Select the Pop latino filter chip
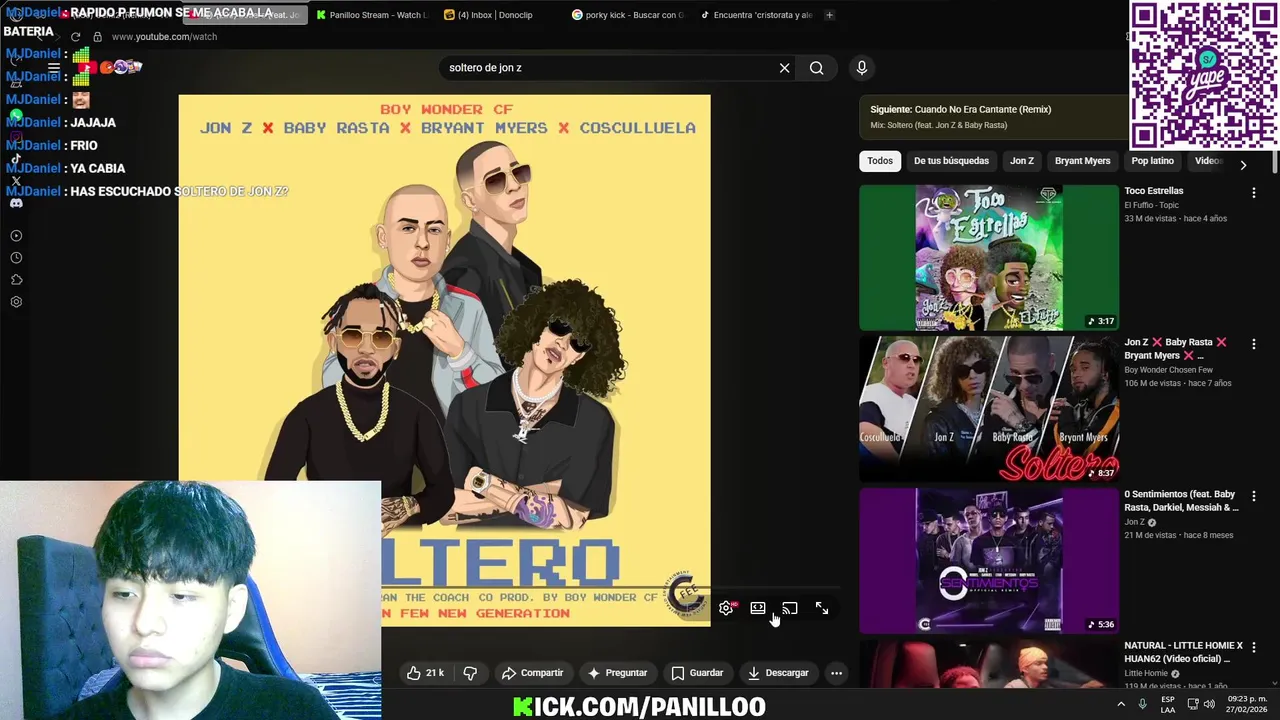 (x=1153, y=161)
